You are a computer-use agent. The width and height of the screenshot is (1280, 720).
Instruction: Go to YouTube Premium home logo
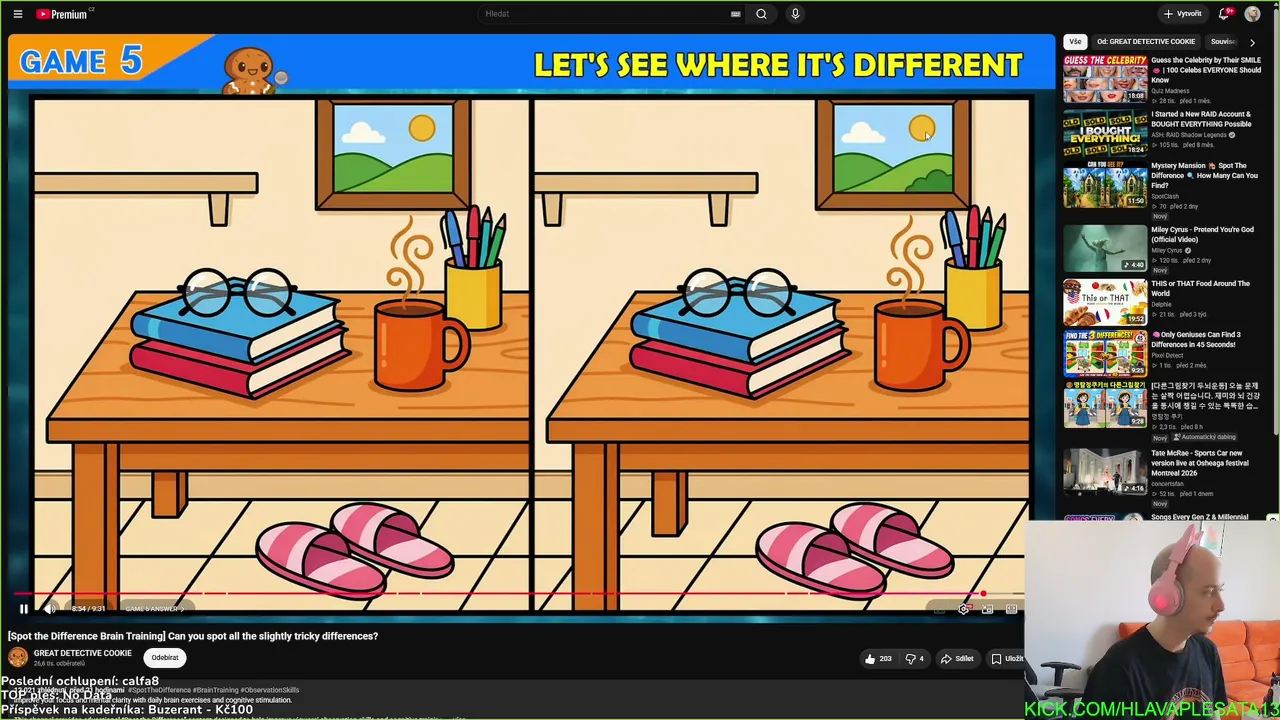point(64,14)
